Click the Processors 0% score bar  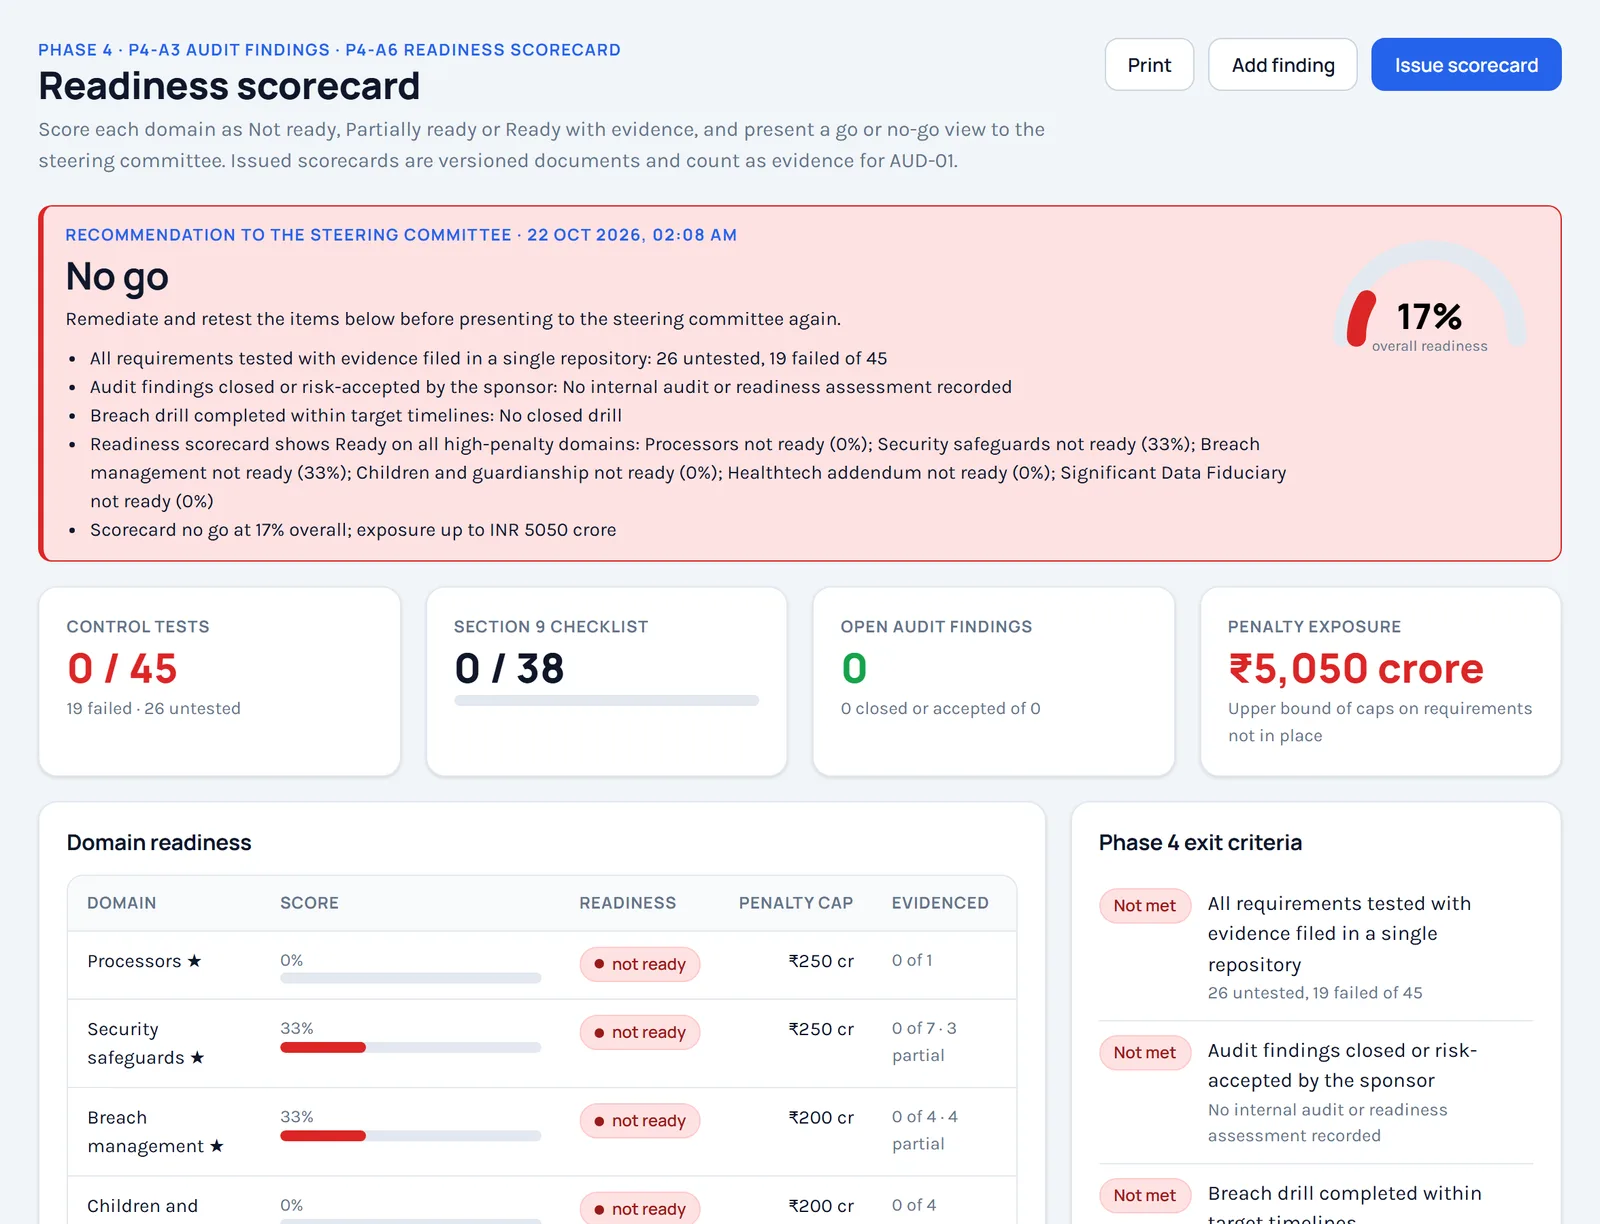coord(410,978)
